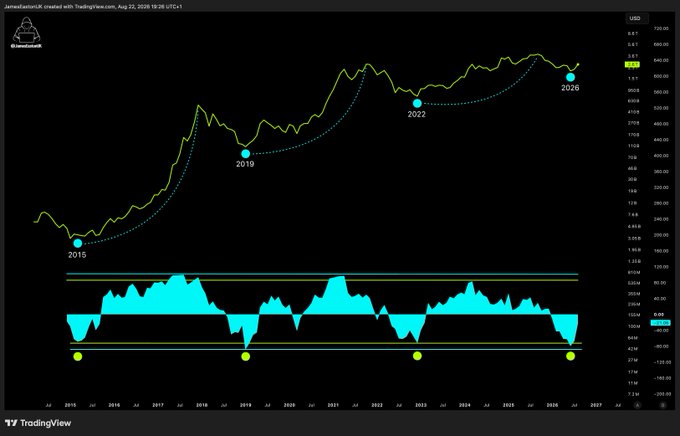The height and width of the screenshot is (436, 680).
Task: Click the green oscillator dot under 2022 low
Action: pos(417,356)
